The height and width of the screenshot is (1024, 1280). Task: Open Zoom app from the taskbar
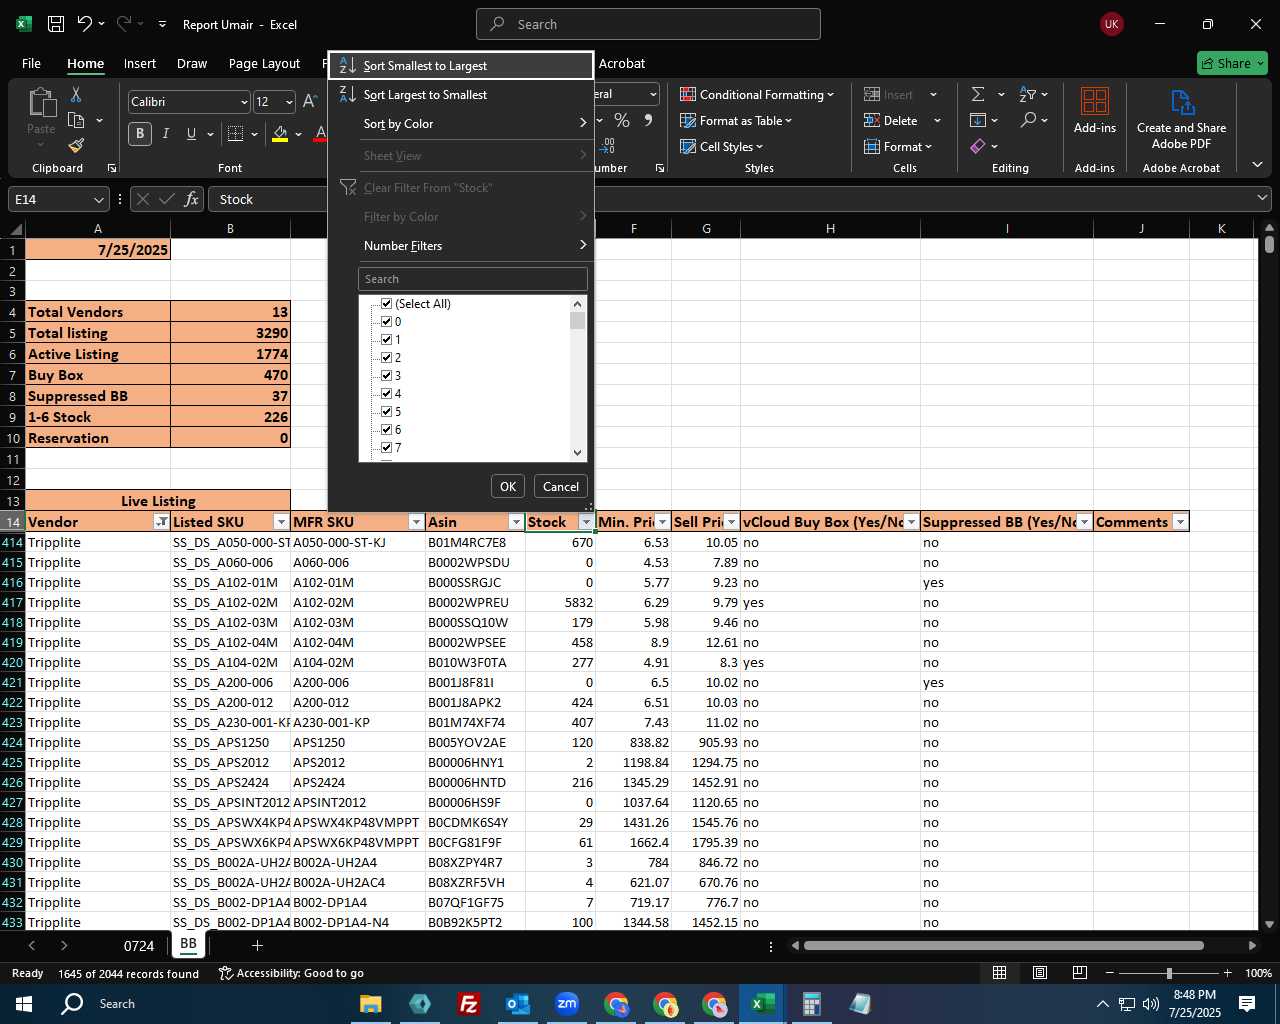pyautogui.click(x=567, y=1003)
